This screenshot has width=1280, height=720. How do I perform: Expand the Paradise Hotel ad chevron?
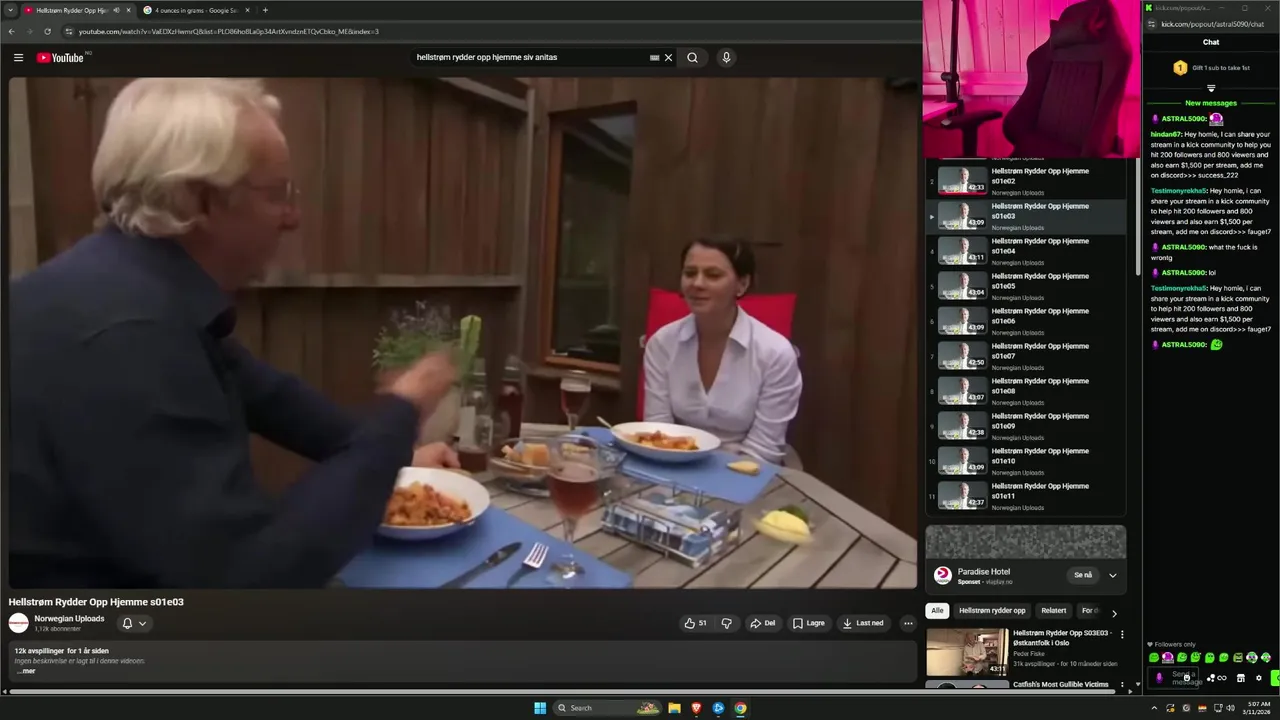(x=1112, y=575)
